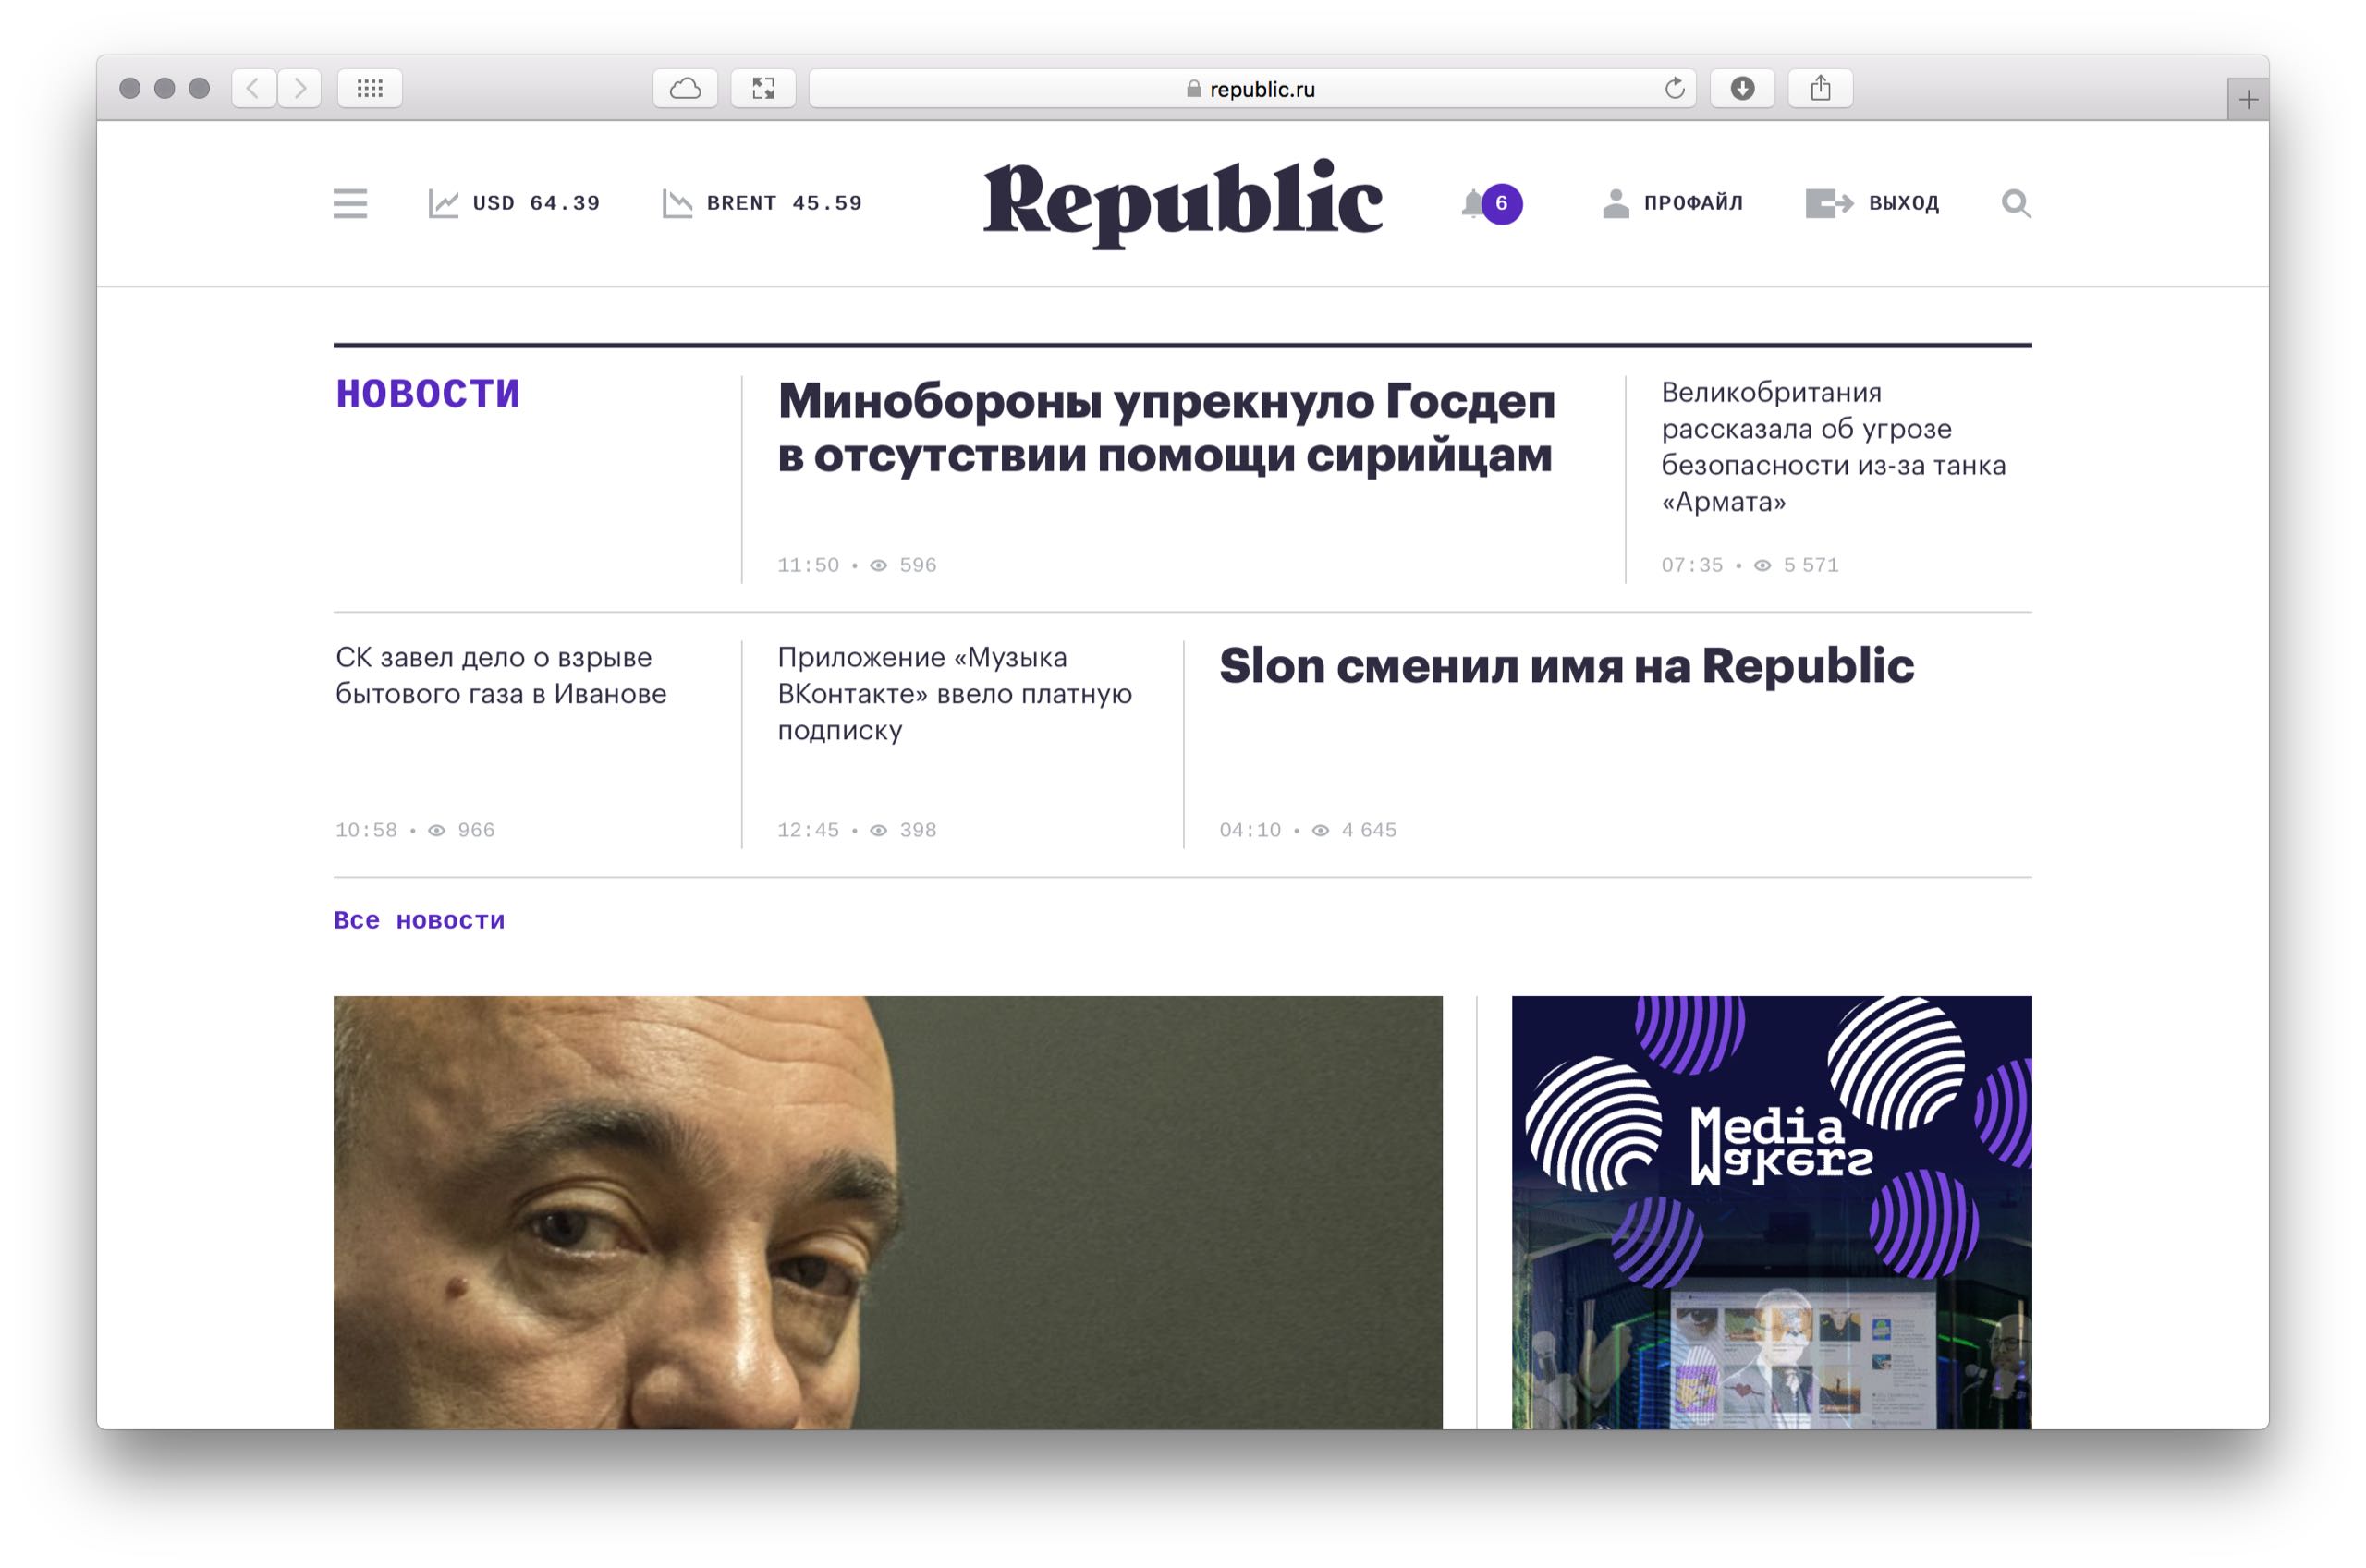Click the ВЫХОД logout link
Image resolution: width=2366 pixels, height=1568 pixels.
pyautogui.click(x=1872, y=203)
